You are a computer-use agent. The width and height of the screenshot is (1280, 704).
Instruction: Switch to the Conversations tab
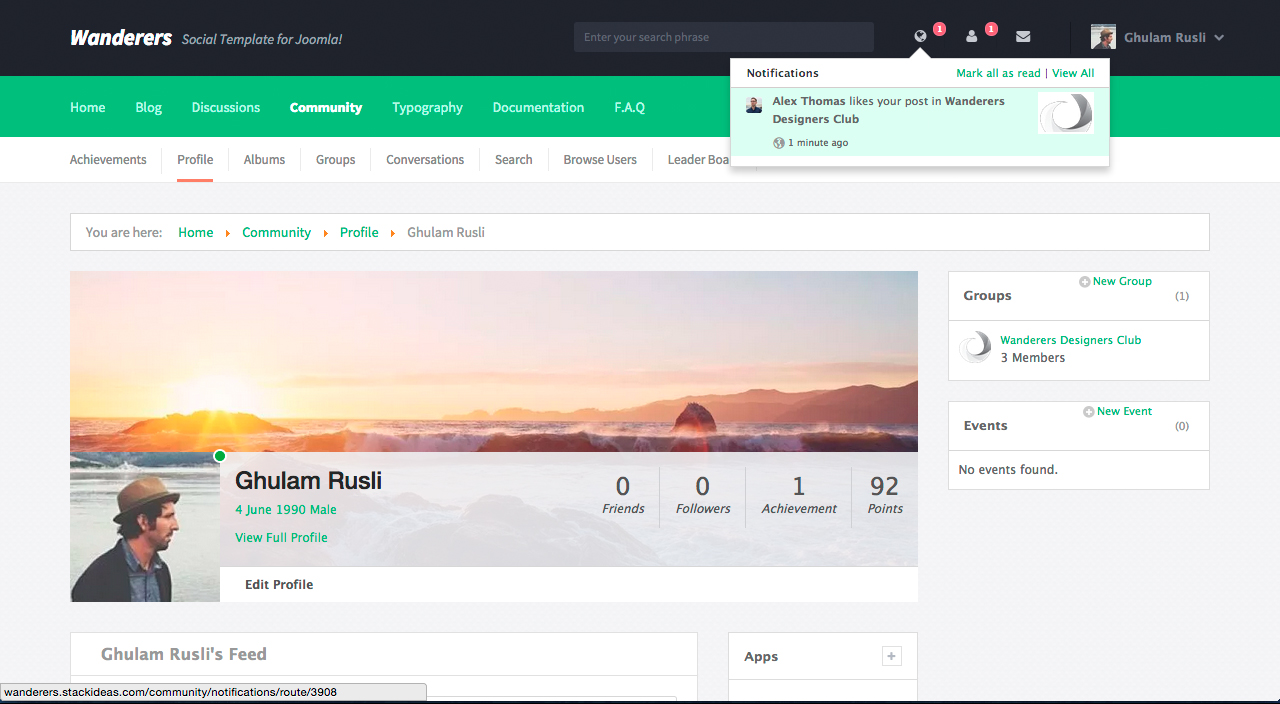pyautogui.click(x=425, y=160)
